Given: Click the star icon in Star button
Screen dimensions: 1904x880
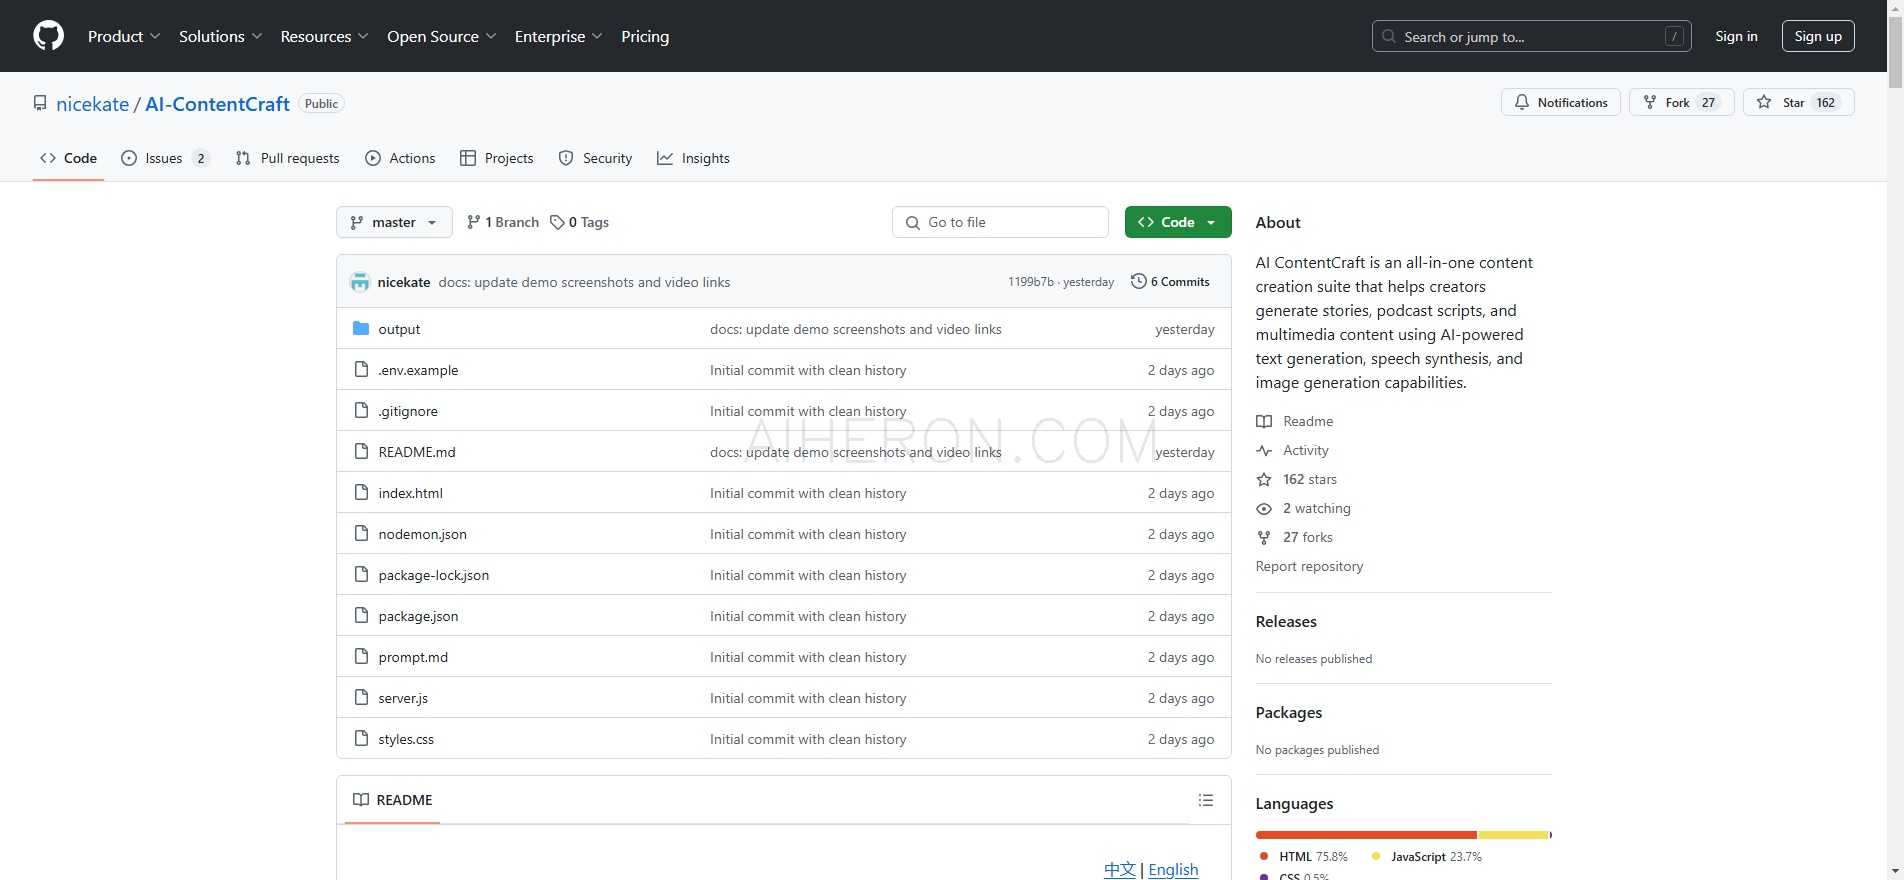Looking at the screenshot, I should [1764, 102].
